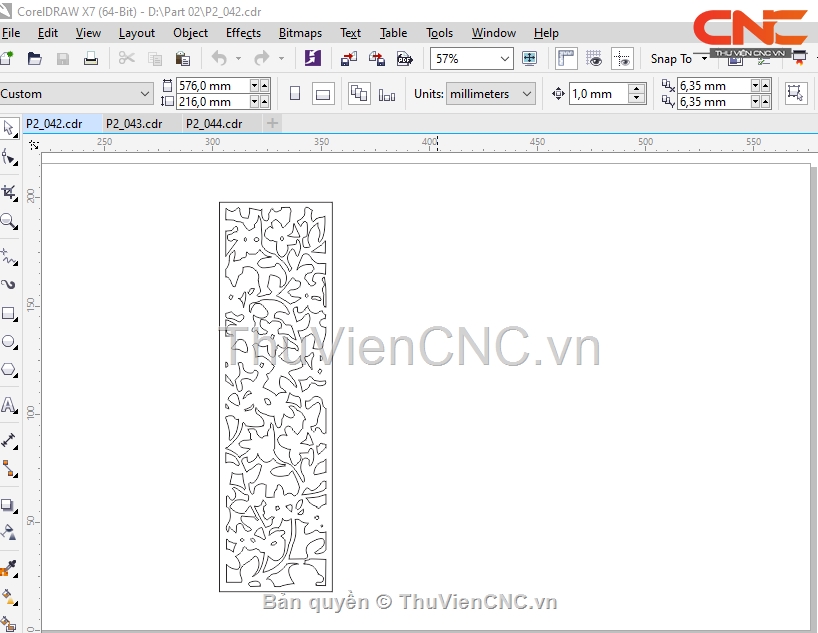818x633 pixels.
Task: Toggle the Show Guidelines button
Action: pyautogui.click(x=622, y=58)
